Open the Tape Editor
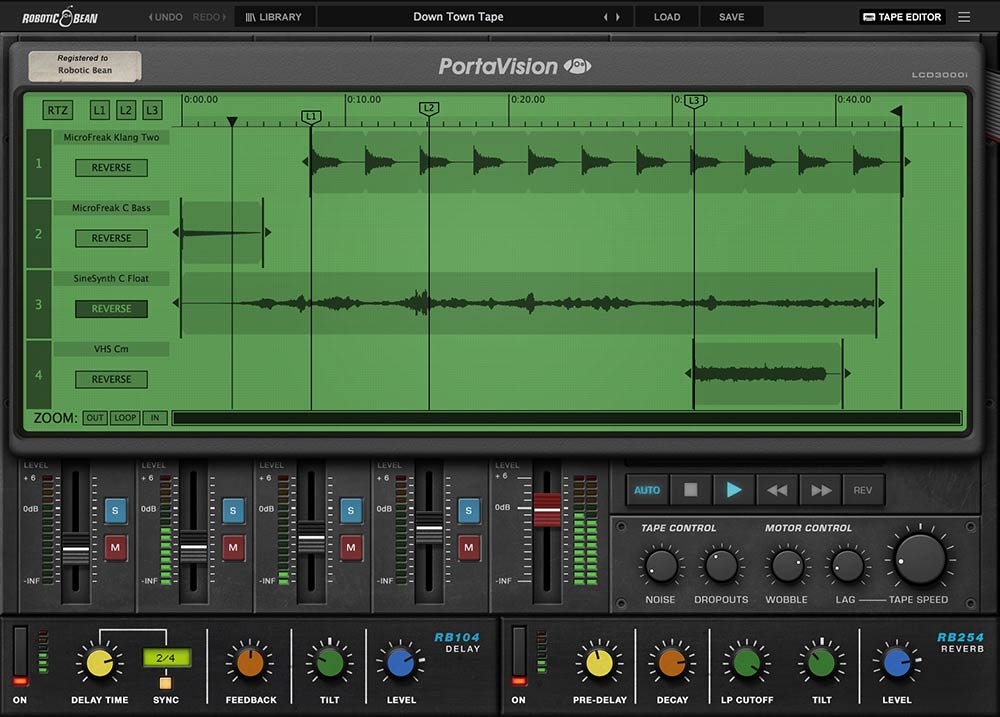This screenshot has width=1000, height=717. pos(900,16)
